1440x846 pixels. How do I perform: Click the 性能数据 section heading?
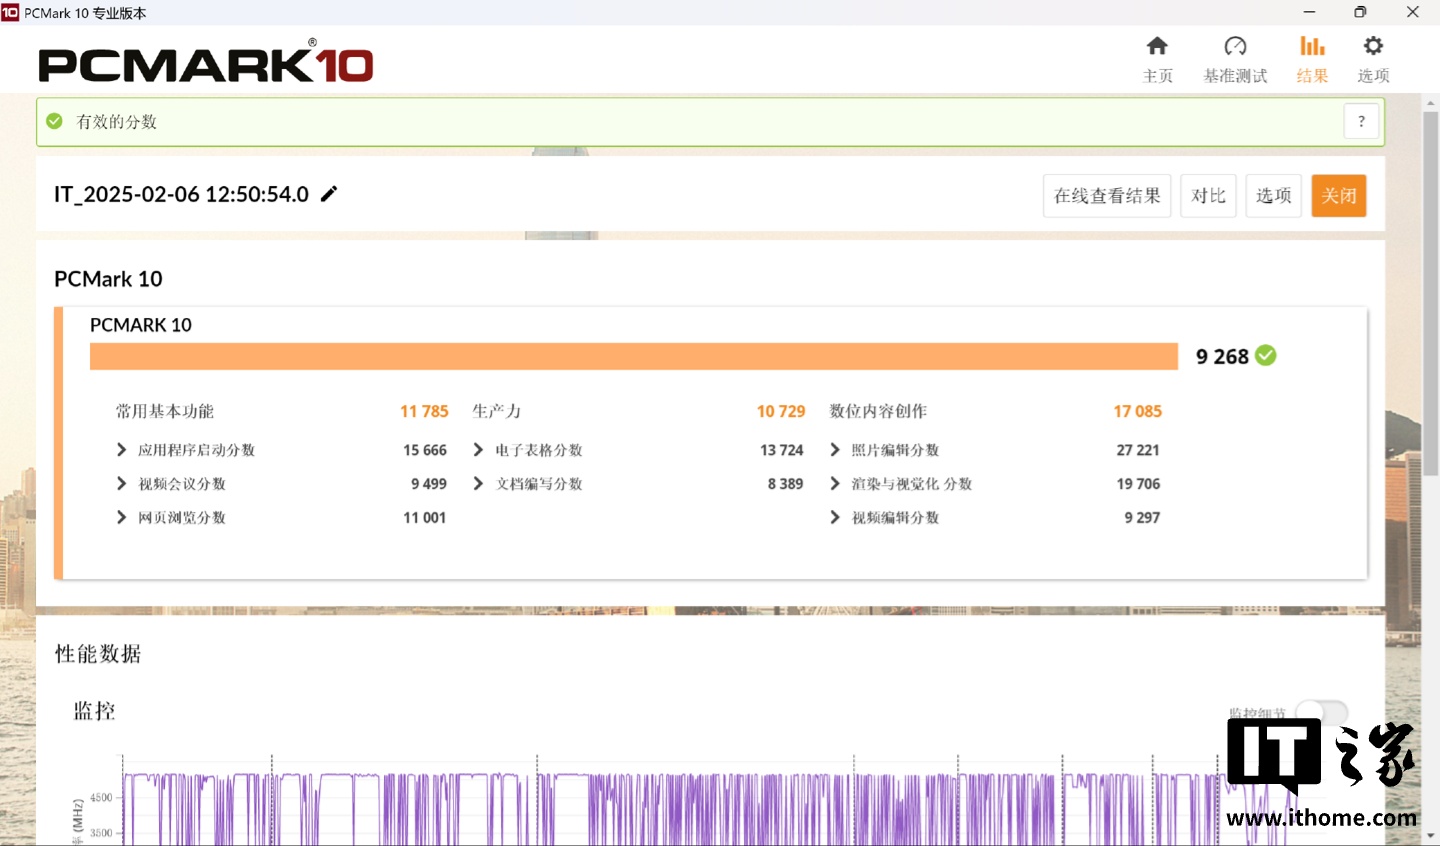[98, 654]
